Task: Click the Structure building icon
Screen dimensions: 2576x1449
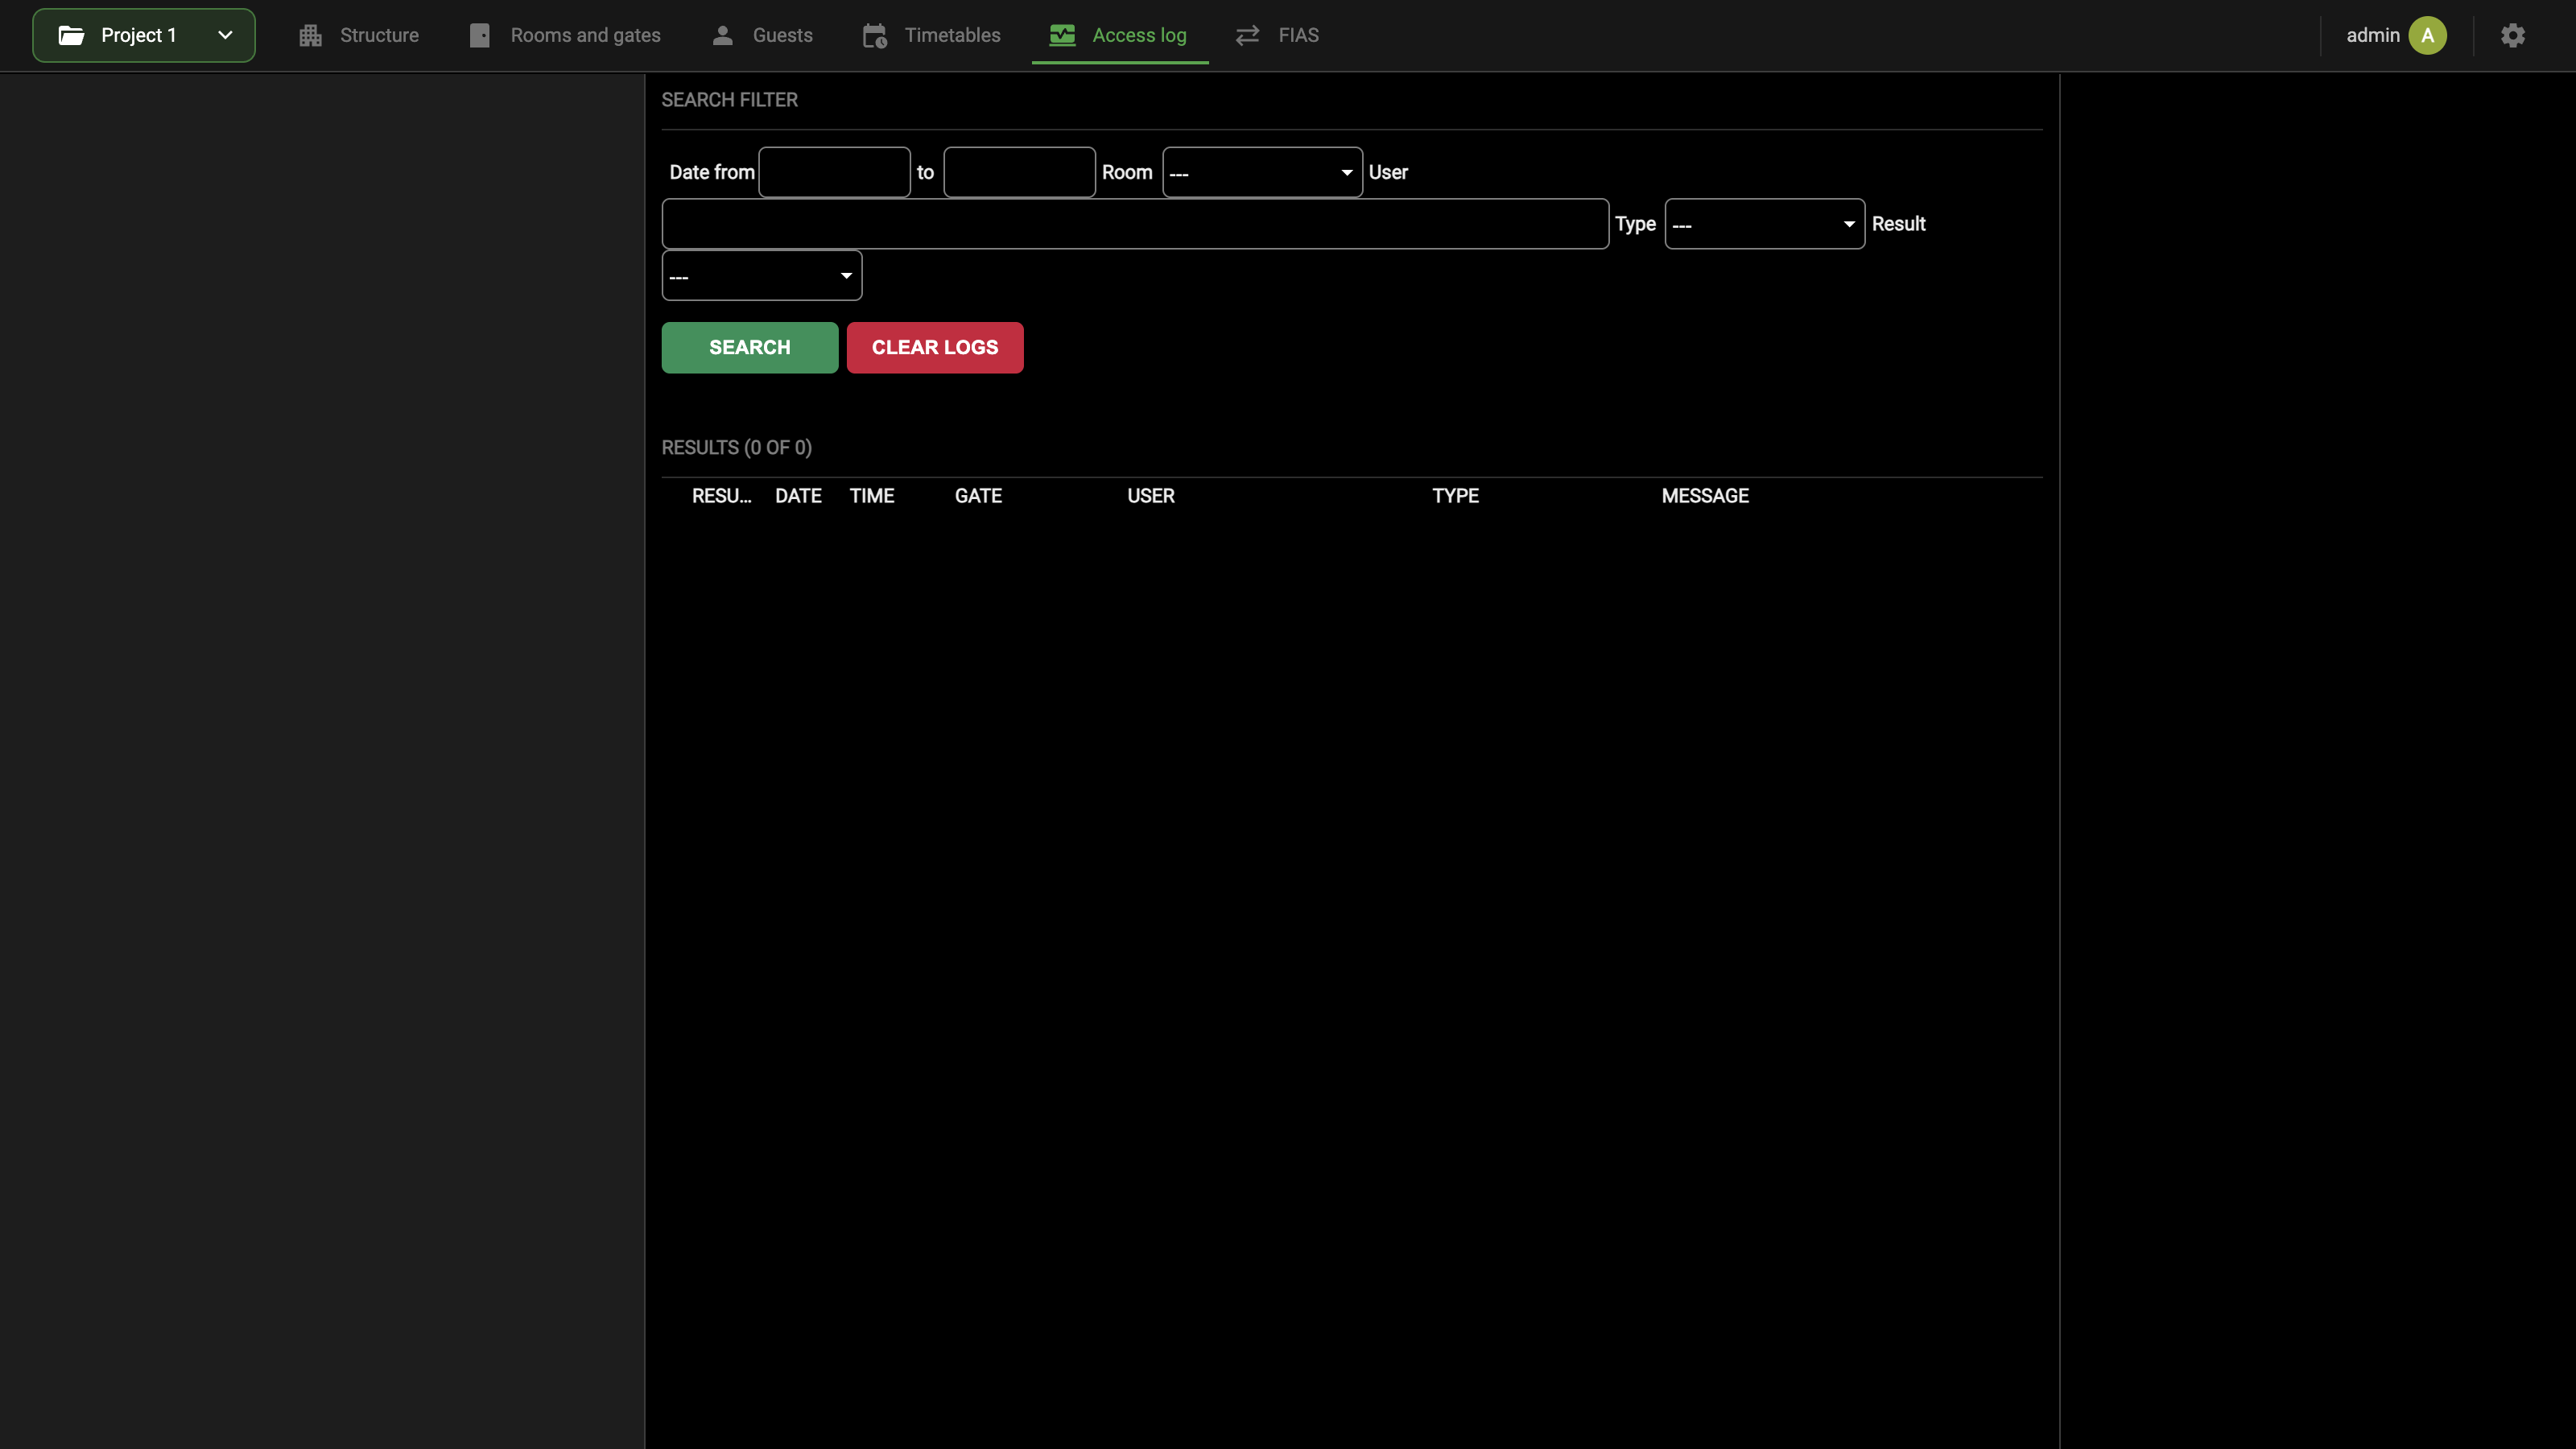Action: tap(310, 36)
